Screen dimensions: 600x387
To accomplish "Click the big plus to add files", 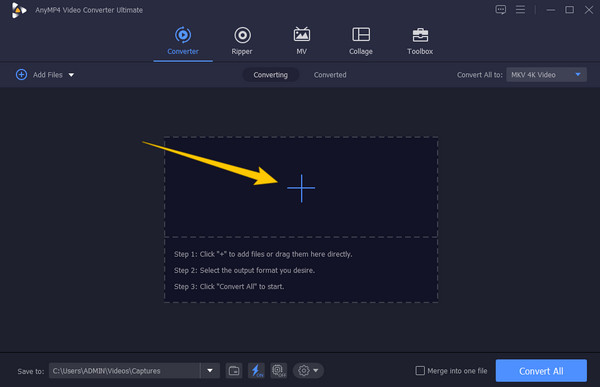I will (x=301, y=188).
